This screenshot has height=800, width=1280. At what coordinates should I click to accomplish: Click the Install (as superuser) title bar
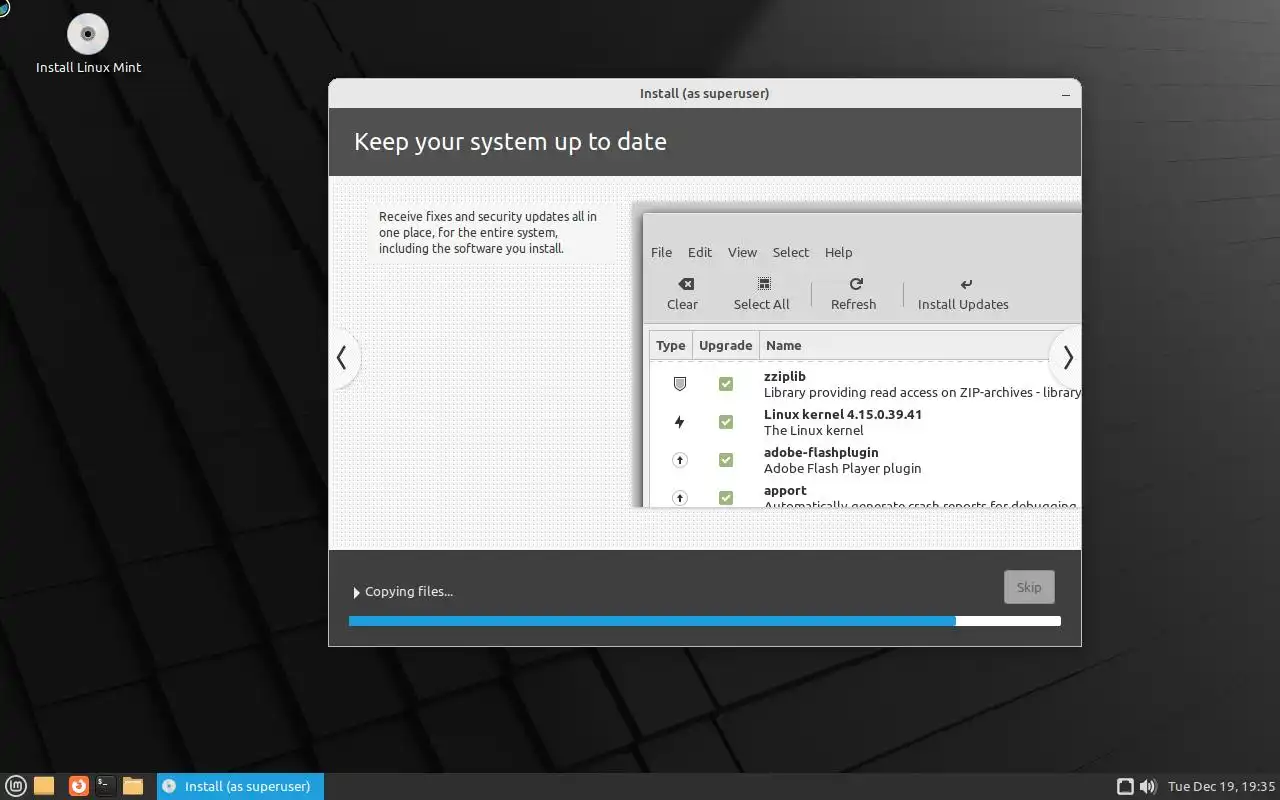(x=704, y=94)
